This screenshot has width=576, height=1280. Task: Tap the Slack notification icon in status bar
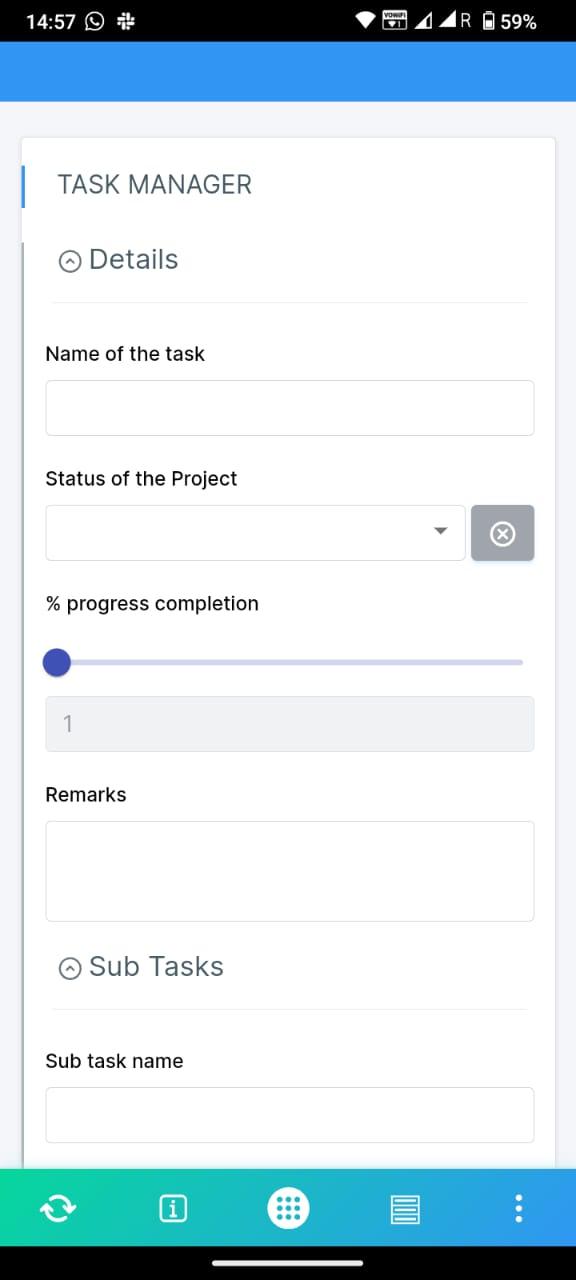(x=126, y=21)
